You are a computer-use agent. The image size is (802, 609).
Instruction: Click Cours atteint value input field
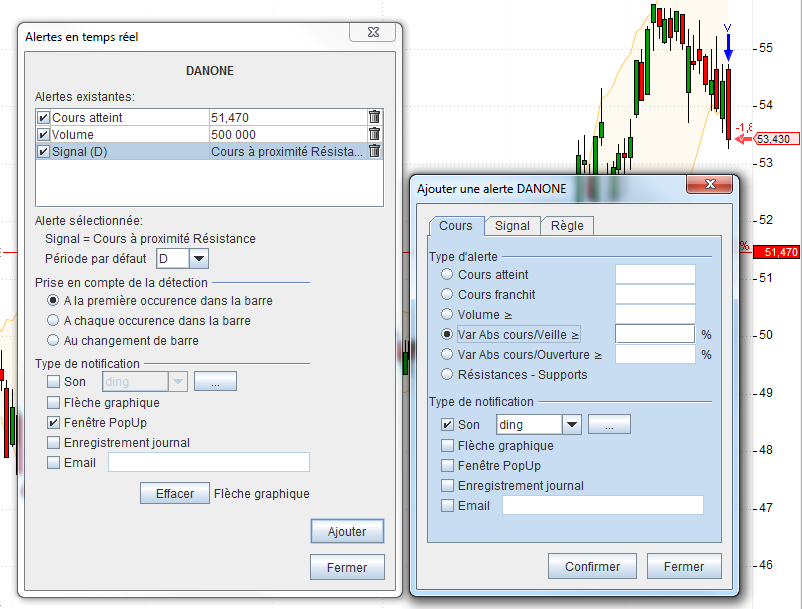coord(655,274)
